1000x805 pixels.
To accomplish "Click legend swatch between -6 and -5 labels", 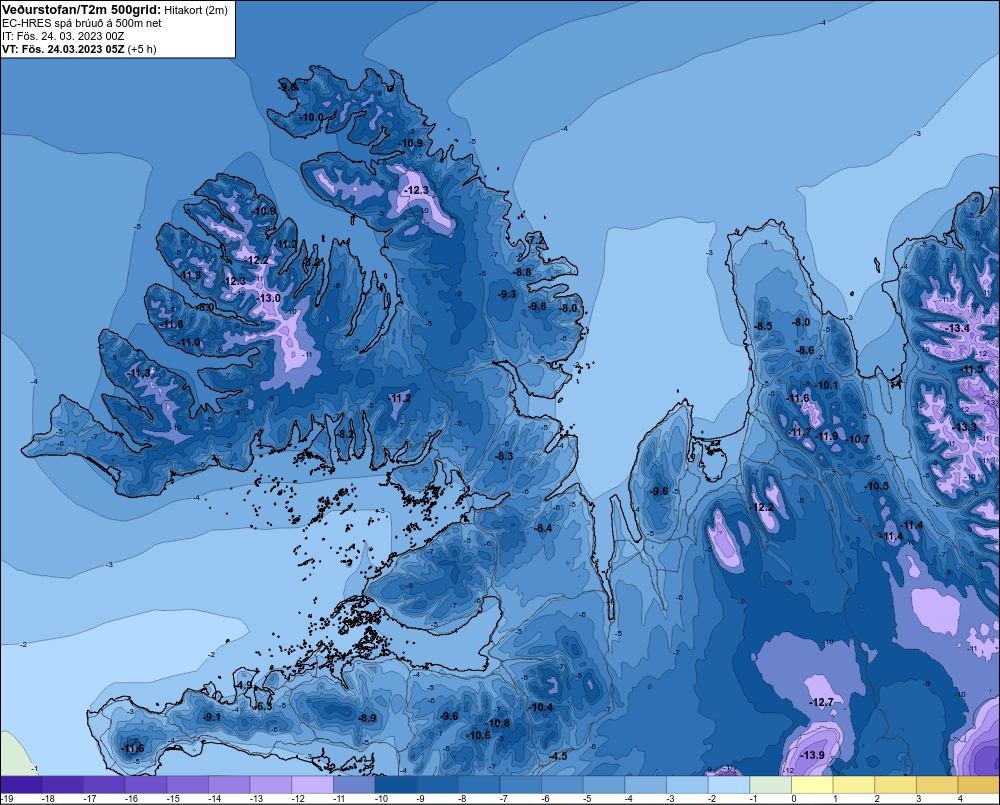I will 562,785.
